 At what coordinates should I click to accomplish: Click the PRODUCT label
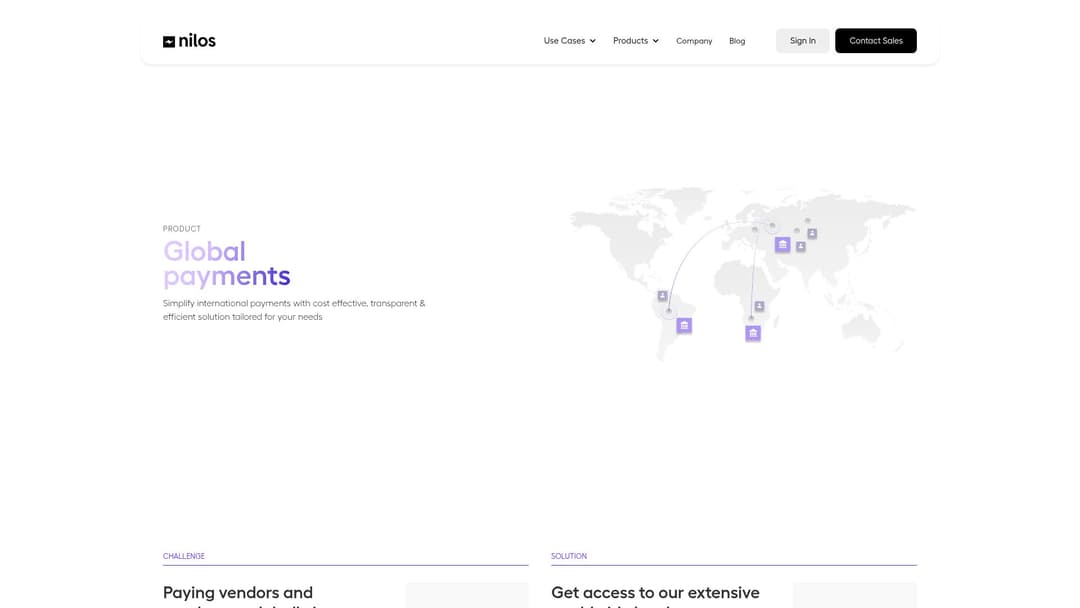(x=182, y=229)
